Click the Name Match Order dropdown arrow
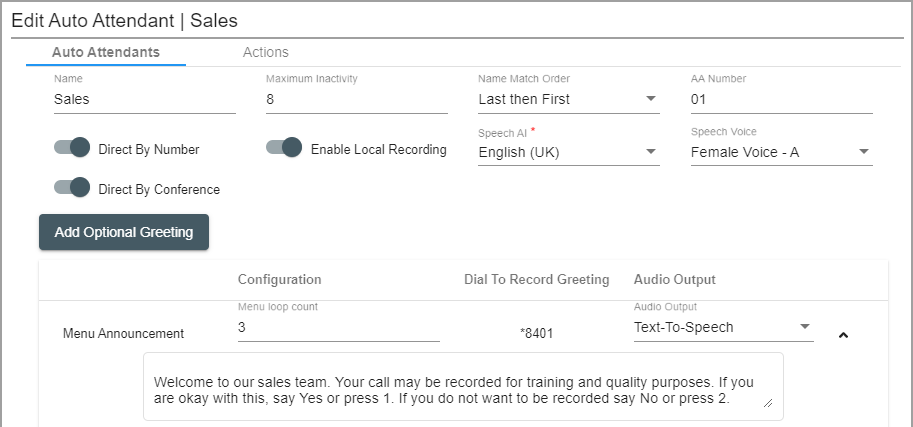This screenshot has height=427, width=913. [651, 98]
